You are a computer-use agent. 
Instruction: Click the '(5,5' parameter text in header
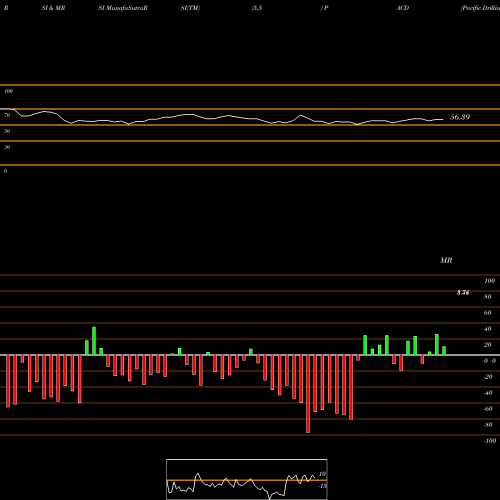pos(257,8)
